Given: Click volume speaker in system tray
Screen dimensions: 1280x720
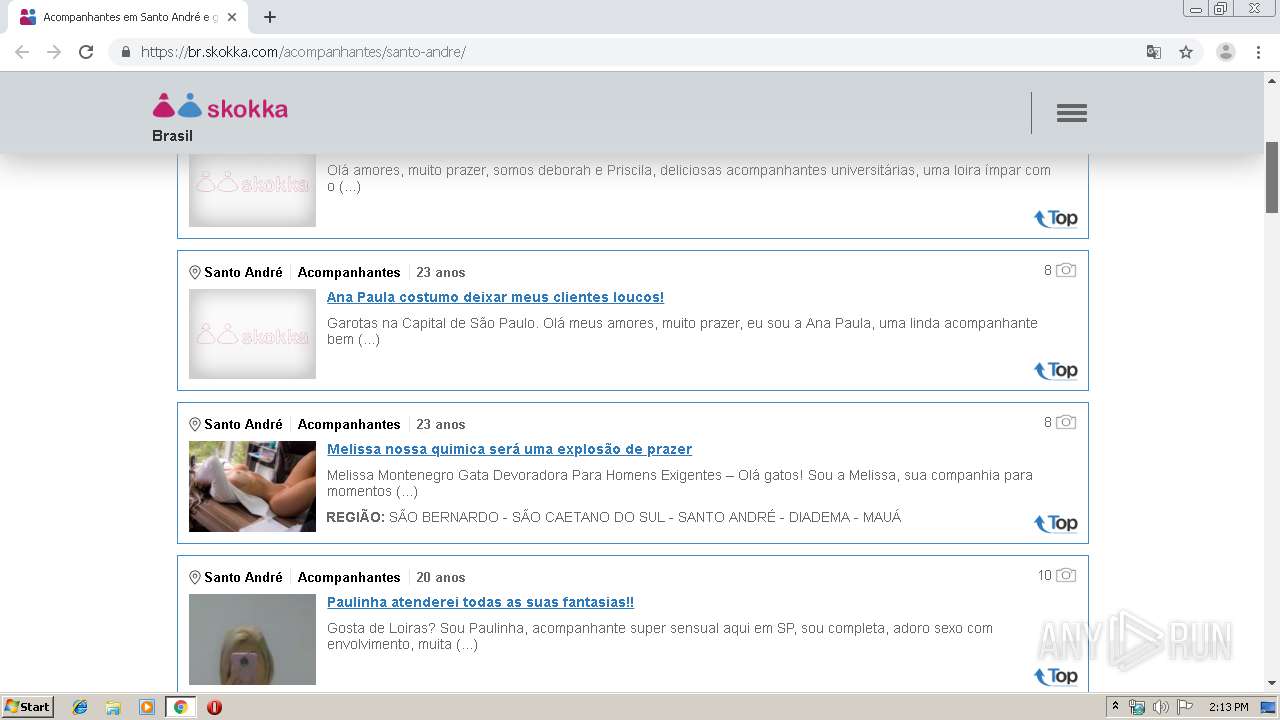Looking at the screenshot, I should (x=1160, y=707).
